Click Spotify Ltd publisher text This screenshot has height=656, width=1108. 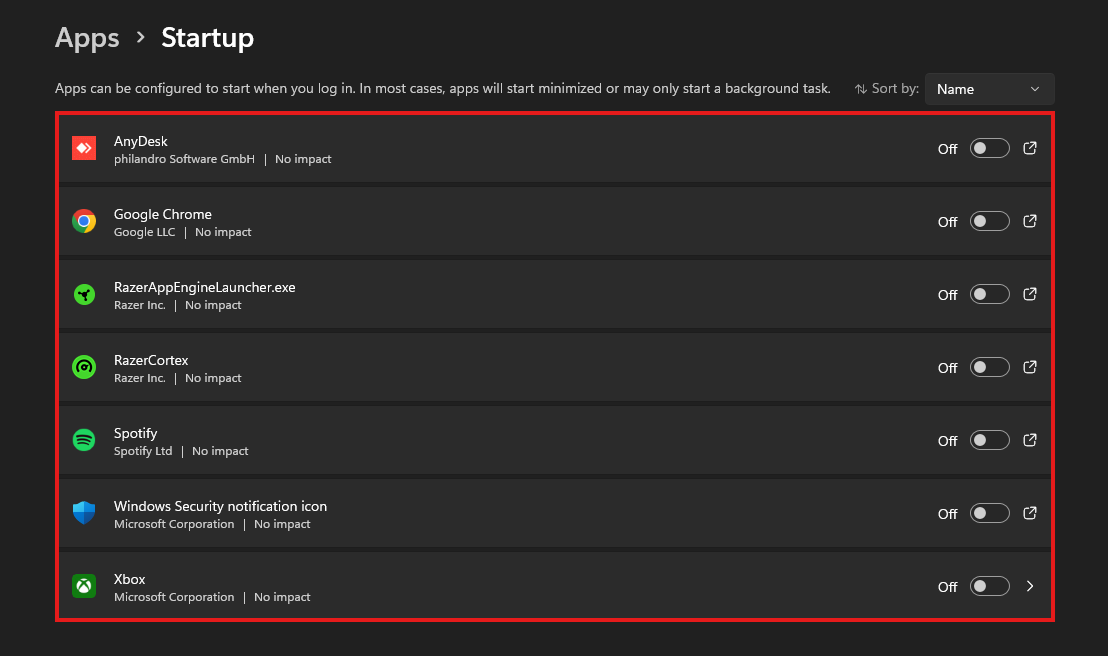[x=143, y=451]
